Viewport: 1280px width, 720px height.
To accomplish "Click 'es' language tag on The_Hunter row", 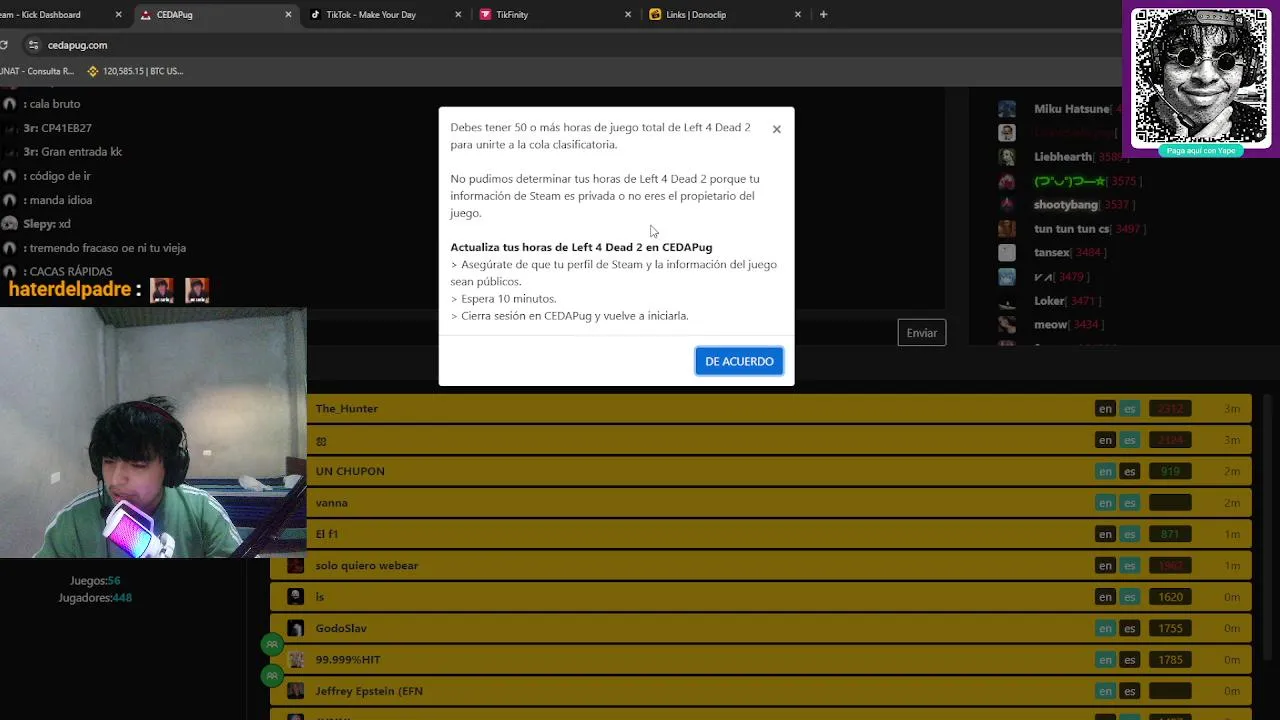I will click(x=1129, y=409).
